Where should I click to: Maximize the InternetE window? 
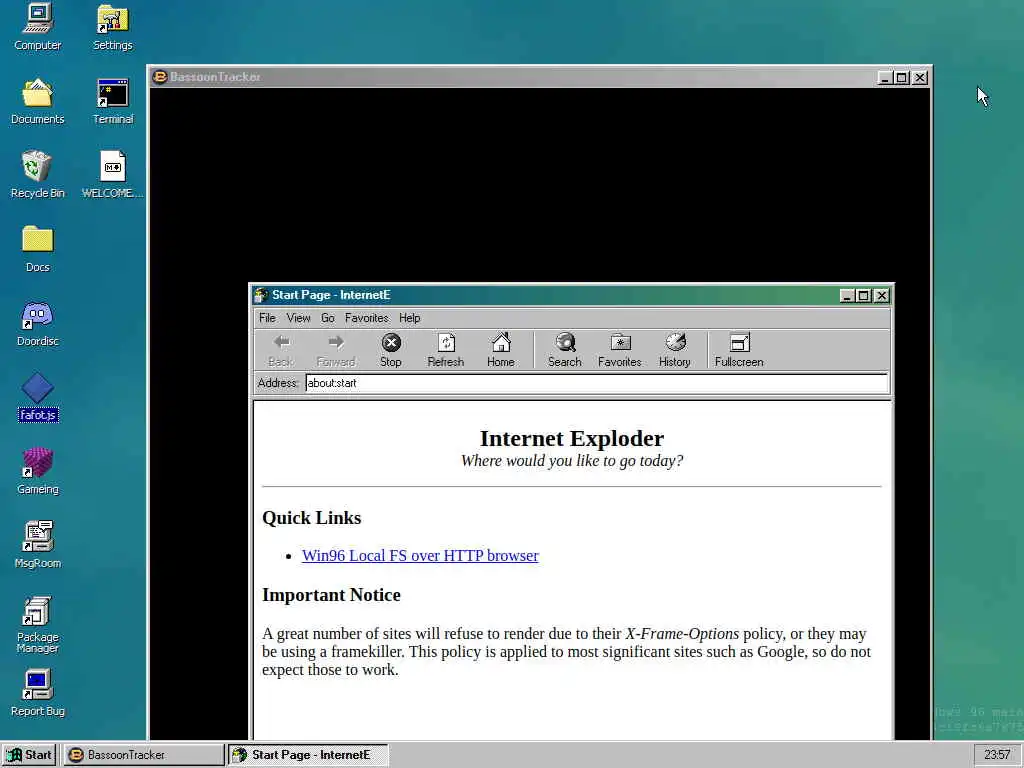click(863, 296)
